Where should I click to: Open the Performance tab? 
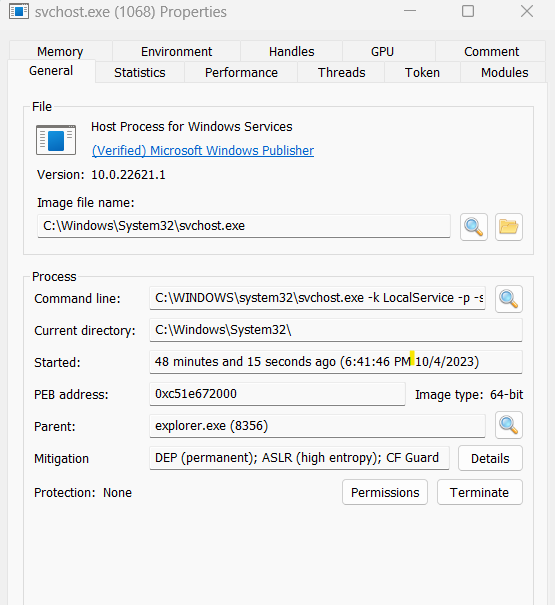241,73
